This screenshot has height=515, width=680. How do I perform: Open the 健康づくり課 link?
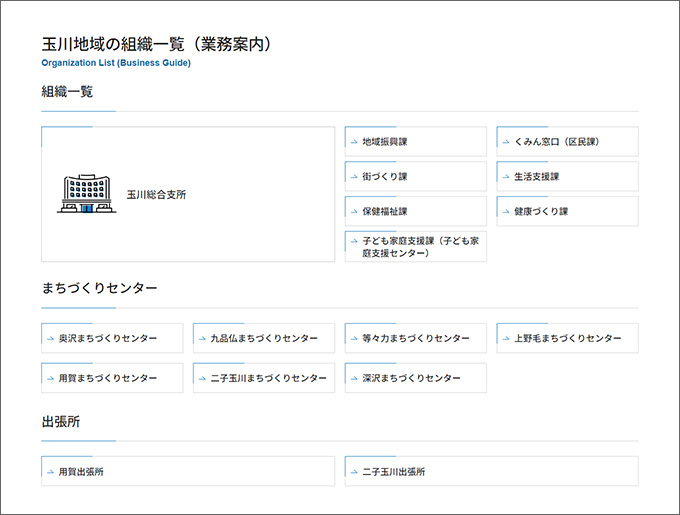[567, 212]
